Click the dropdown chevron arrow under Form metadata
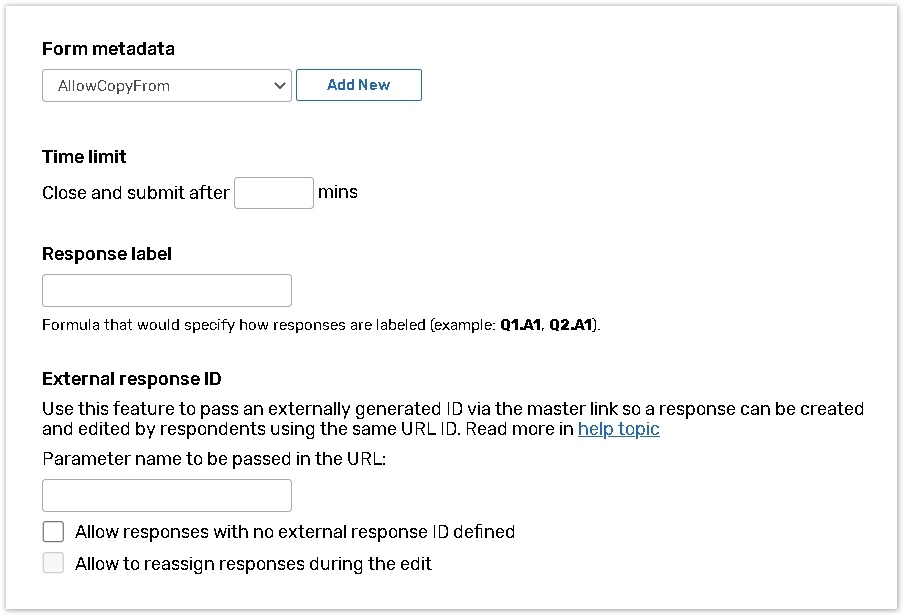 (x=279, y=86)
